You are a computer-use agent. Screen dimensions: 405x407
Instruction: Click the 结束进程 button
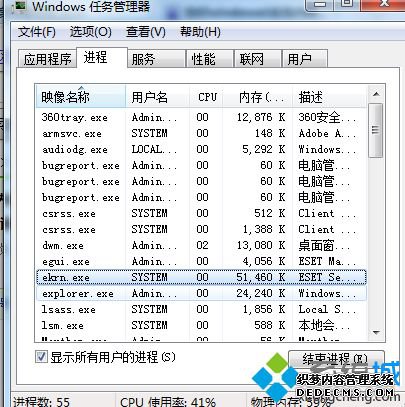point(336,359)
